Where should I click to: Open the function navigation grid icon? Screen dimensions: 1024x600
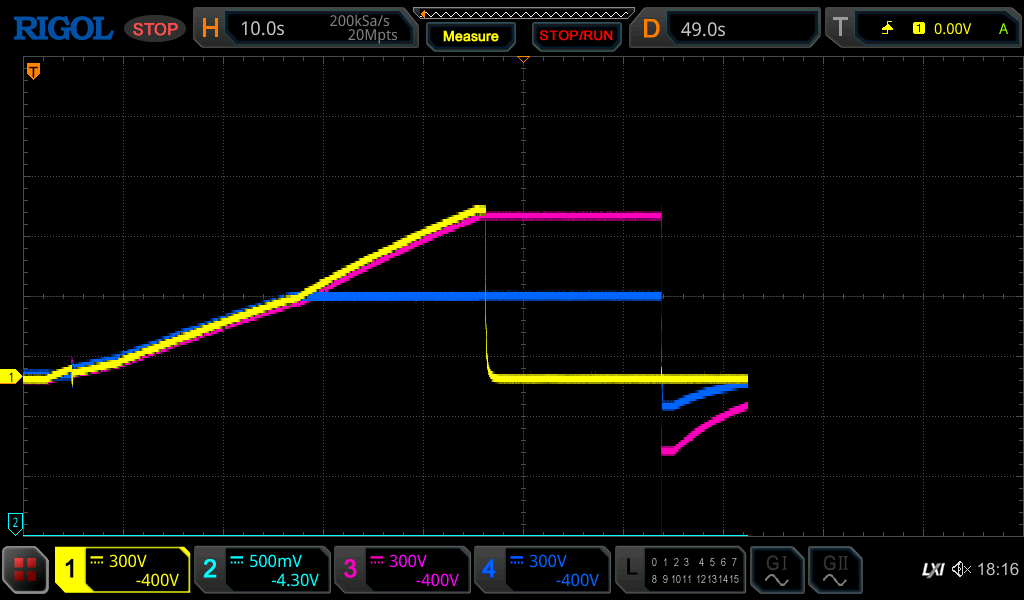(26, 570)
